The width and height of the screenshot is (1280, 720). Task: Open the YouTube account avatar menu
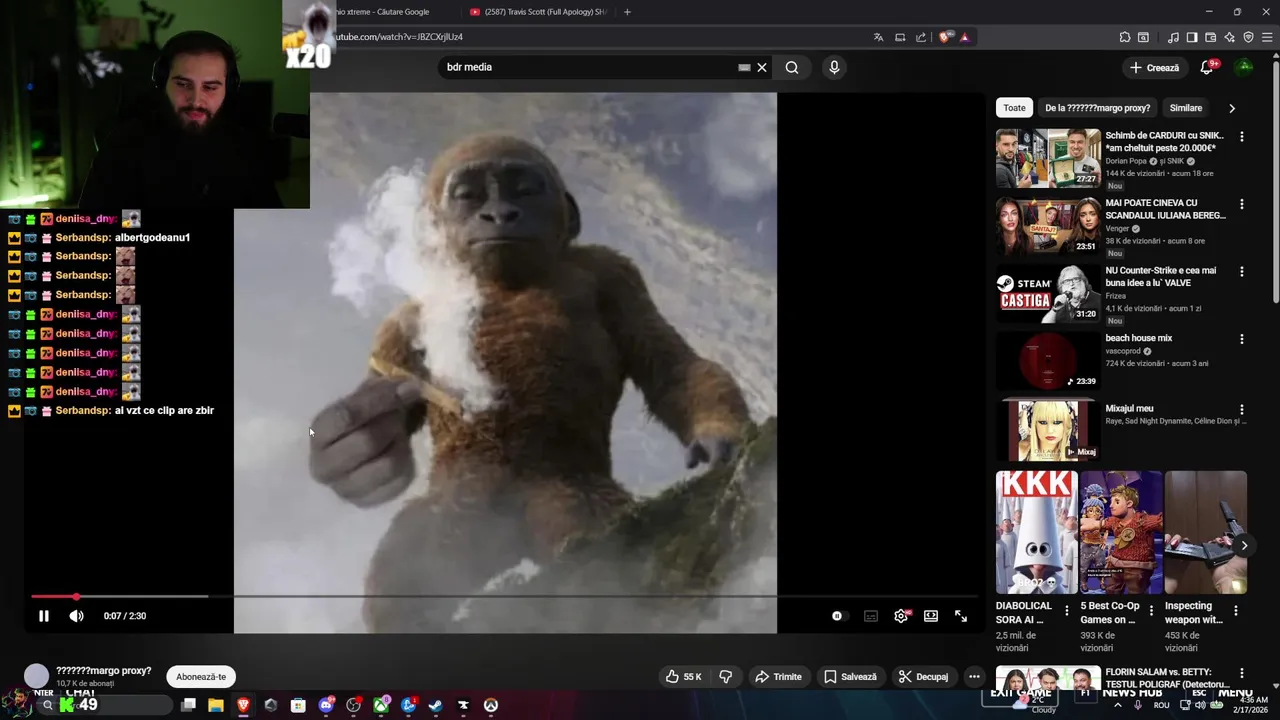click(x=1244, y=67)
